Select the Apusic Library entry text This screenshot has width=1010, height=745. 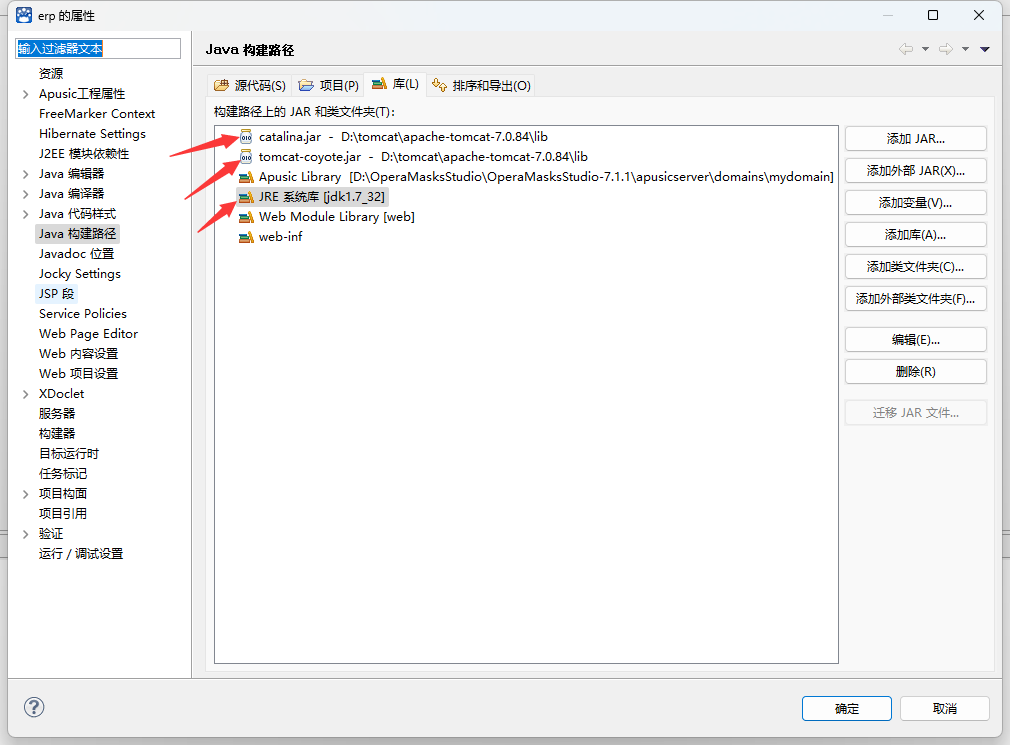546,177
